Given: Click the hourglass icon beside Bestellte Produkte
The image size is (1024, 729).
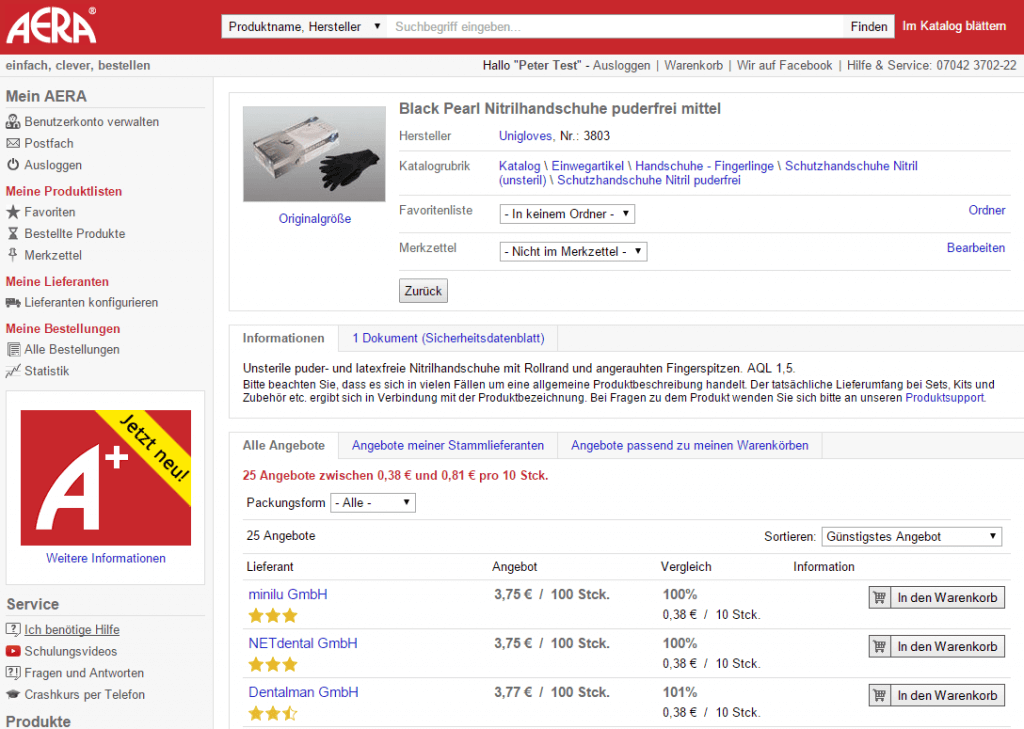Looking at the screenshot, I should (13, 234).
